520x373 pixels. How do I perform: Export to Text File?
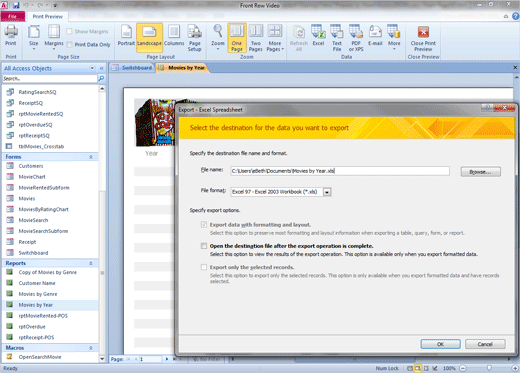337,38
